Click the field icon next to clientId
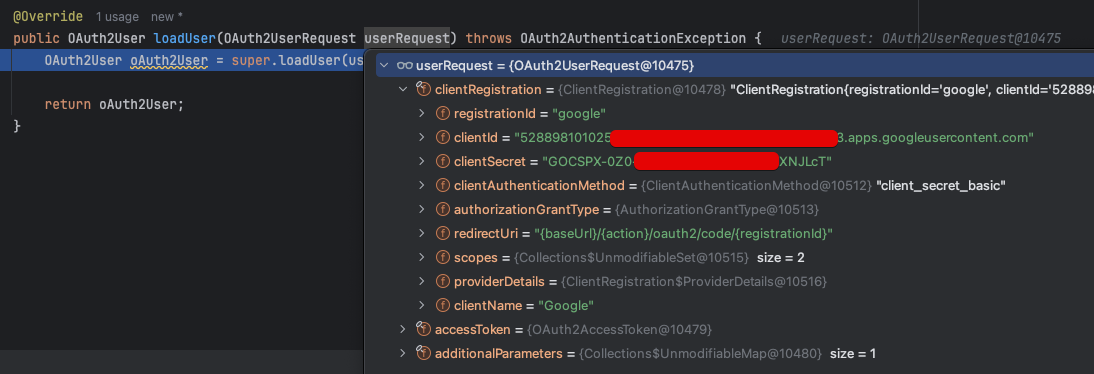 point(442,137)
